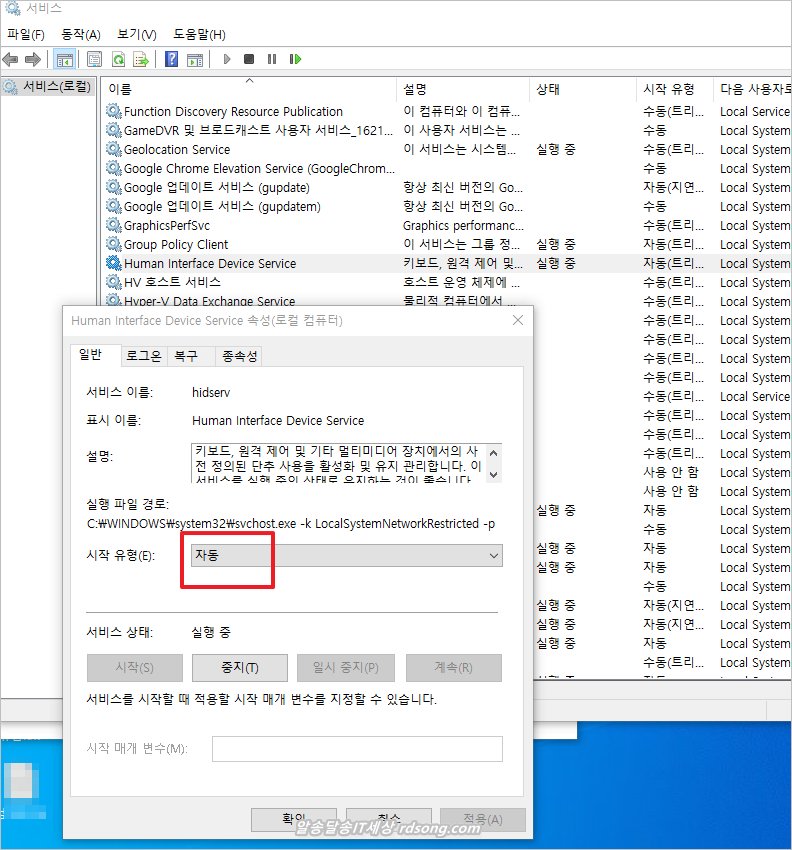Open the 보기(V) menu
The height and width of the screenshot is (850, 792).
136,34
